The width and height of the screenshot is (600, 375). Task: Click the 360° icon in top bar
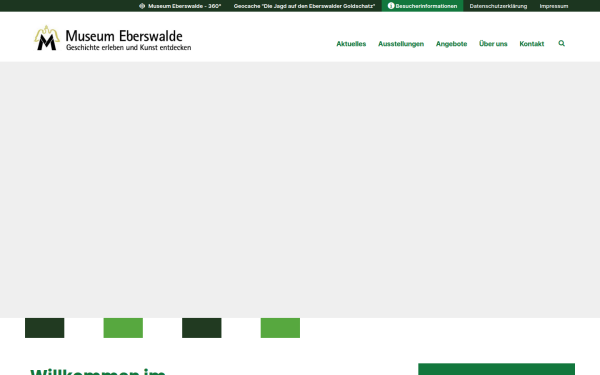142,6
